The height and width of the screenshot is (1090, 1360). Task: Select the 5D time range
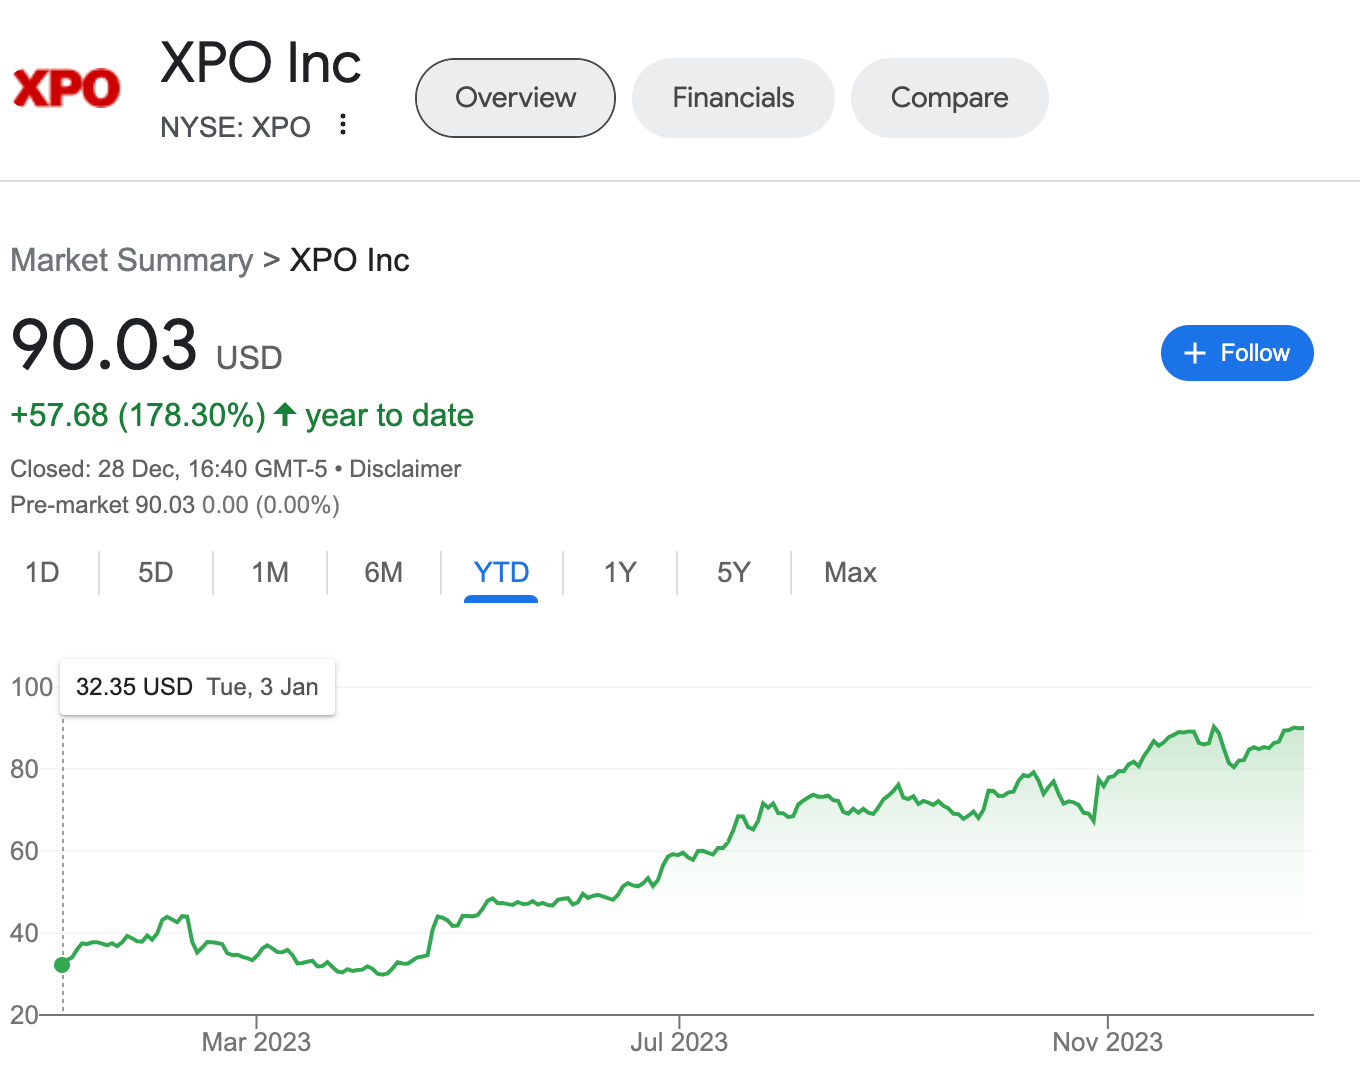pos(156,573)
